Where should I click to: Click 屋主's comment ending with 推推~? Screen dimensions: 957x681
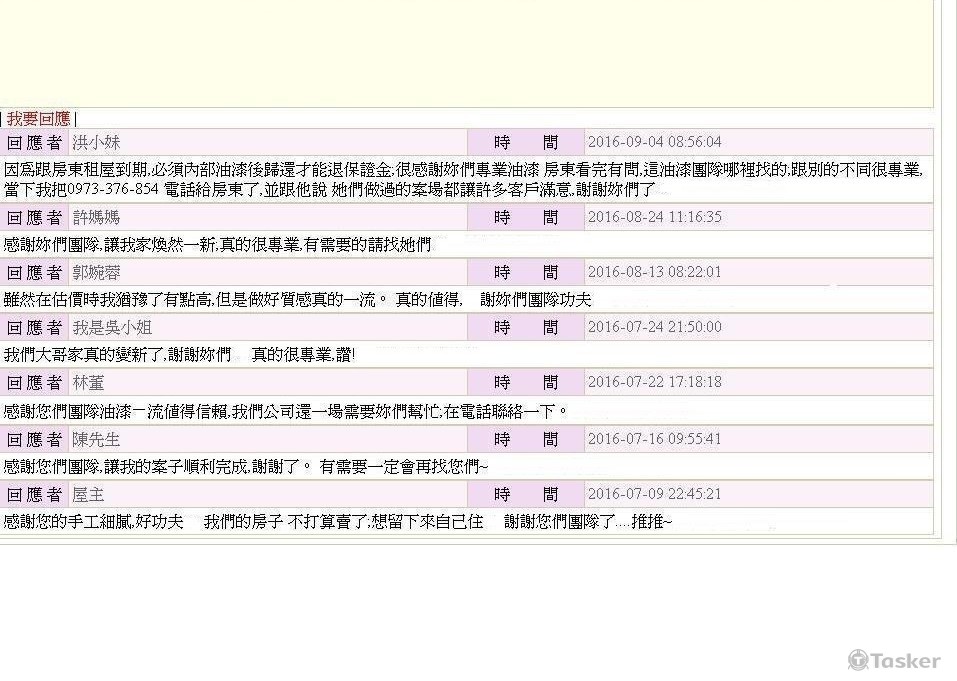(338, 522)
